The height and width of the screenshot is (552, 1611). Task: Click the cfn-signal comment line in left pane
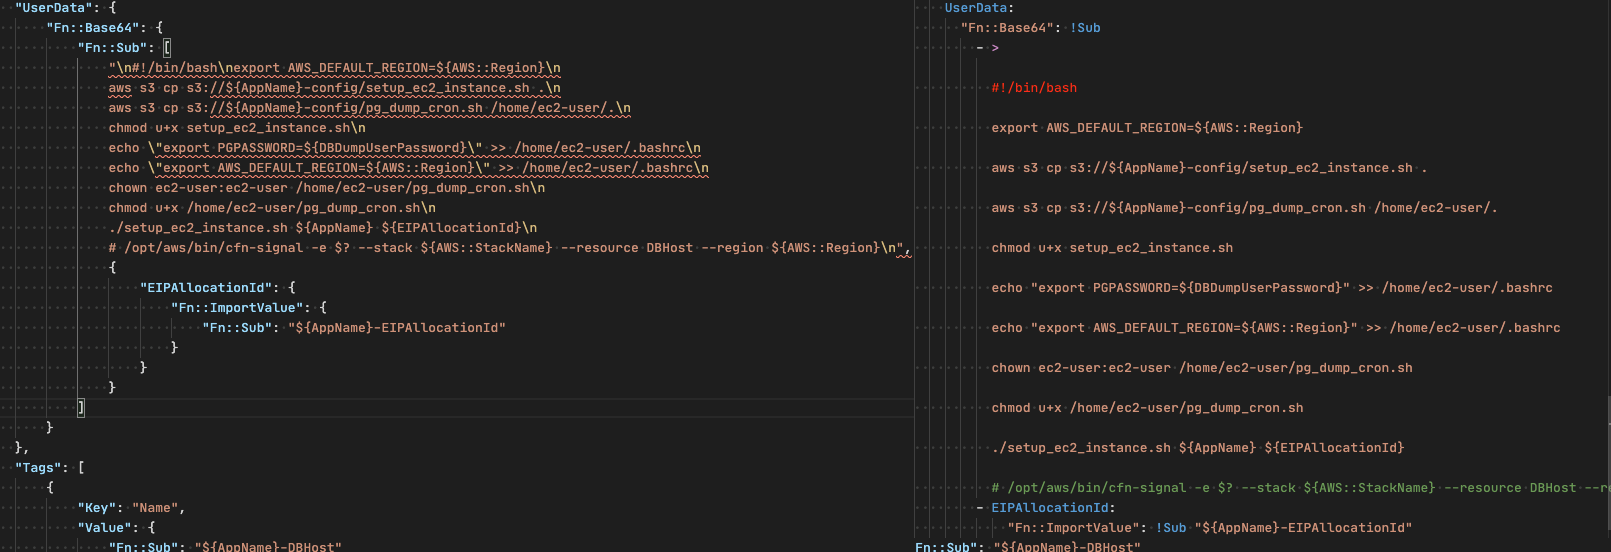click(510, 248)
